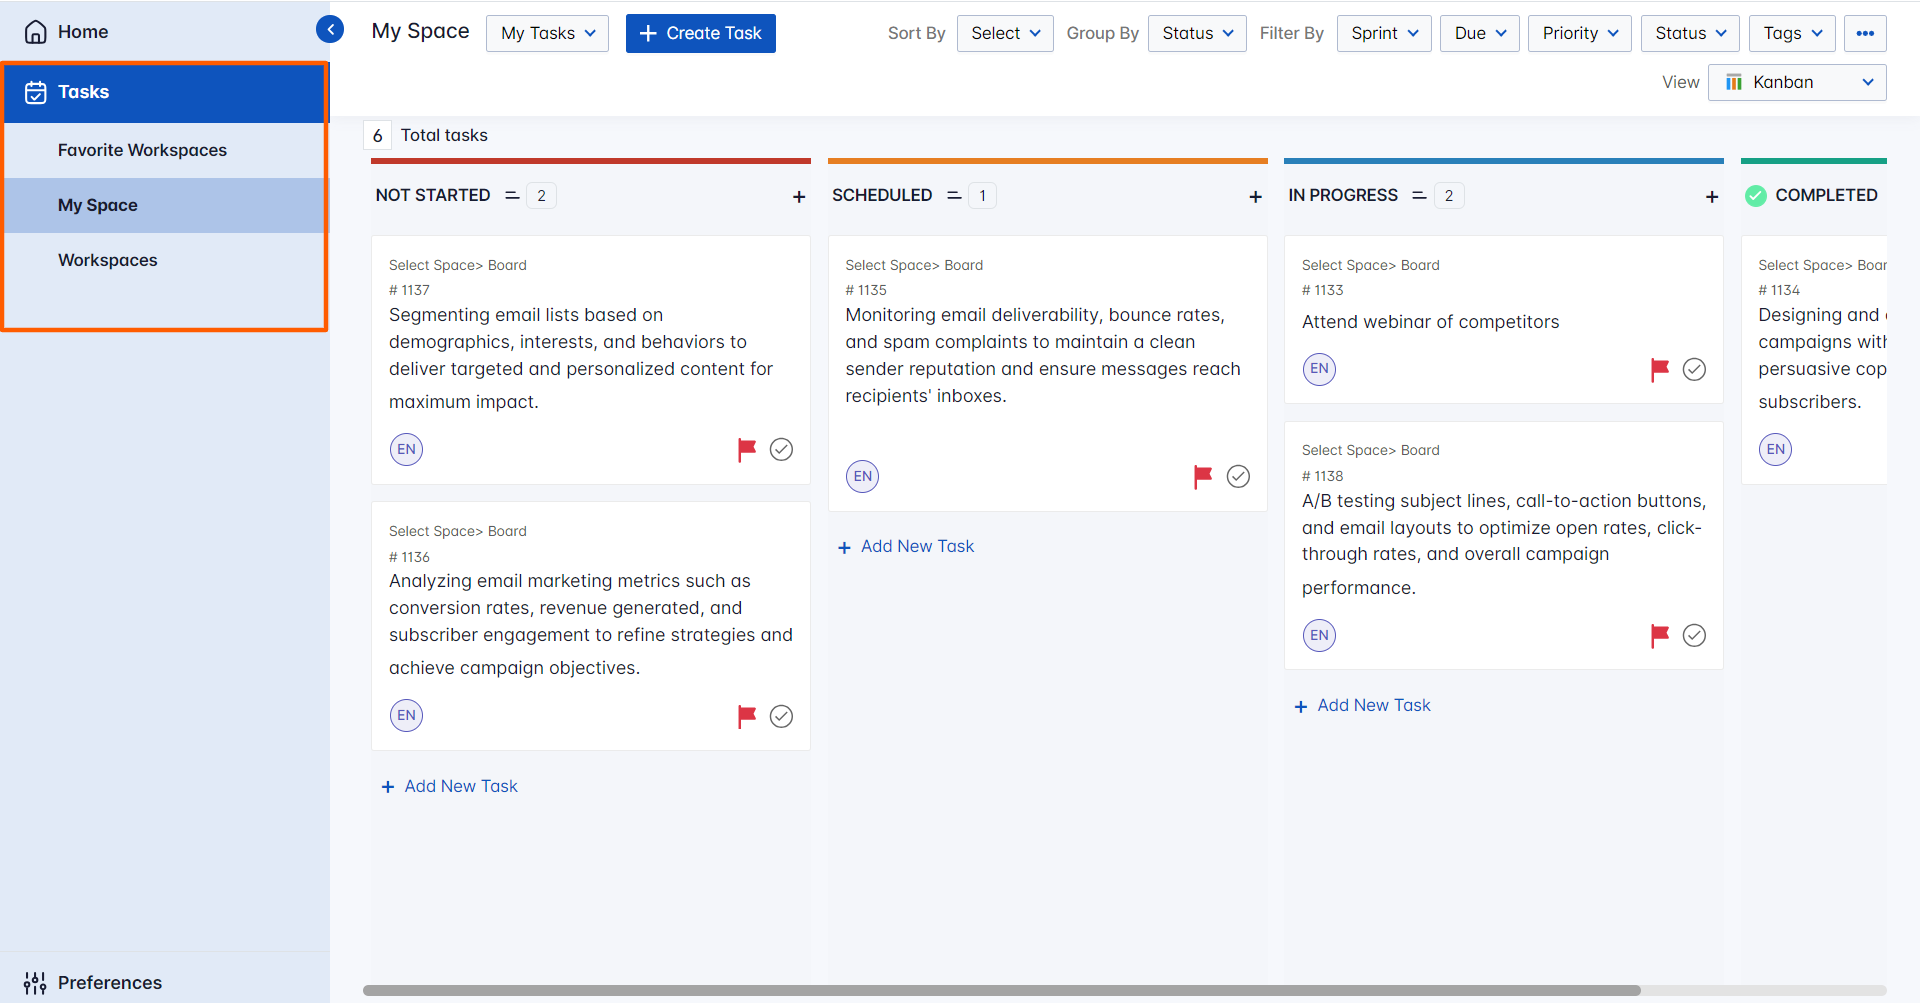The height and width of the screenshot is (1003, 1920).
Task: Collapse the sidebar with the back arrow
Action: 330,29
